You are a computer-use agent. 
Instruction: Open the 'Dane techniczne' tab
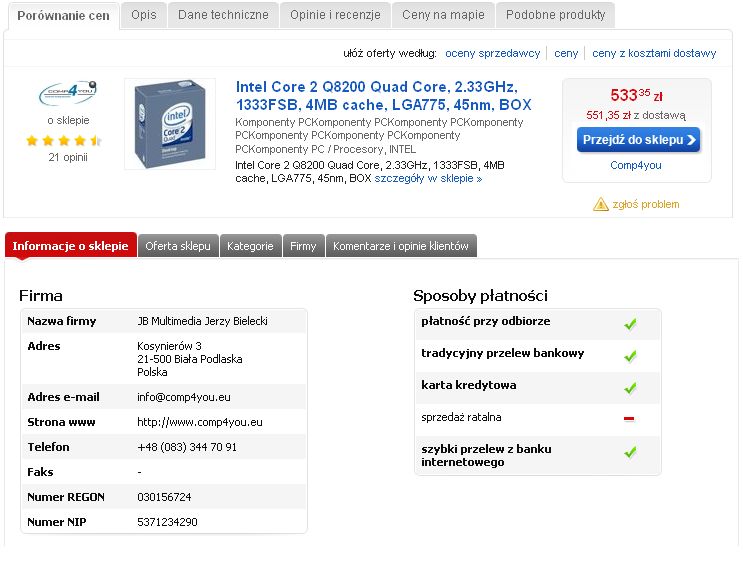click(x=223, y=15)
